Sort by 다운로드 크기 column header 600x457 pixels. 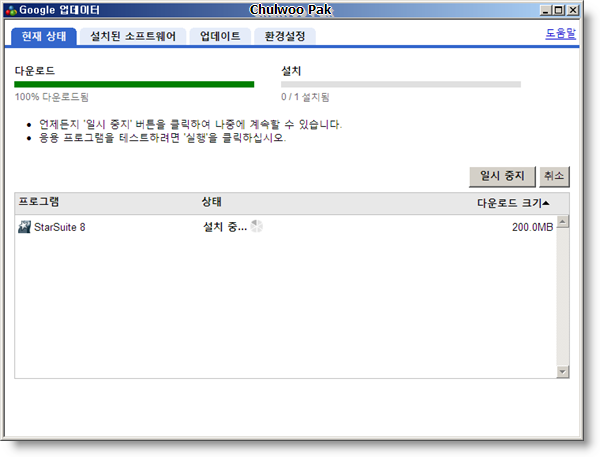tap(513, 203)
